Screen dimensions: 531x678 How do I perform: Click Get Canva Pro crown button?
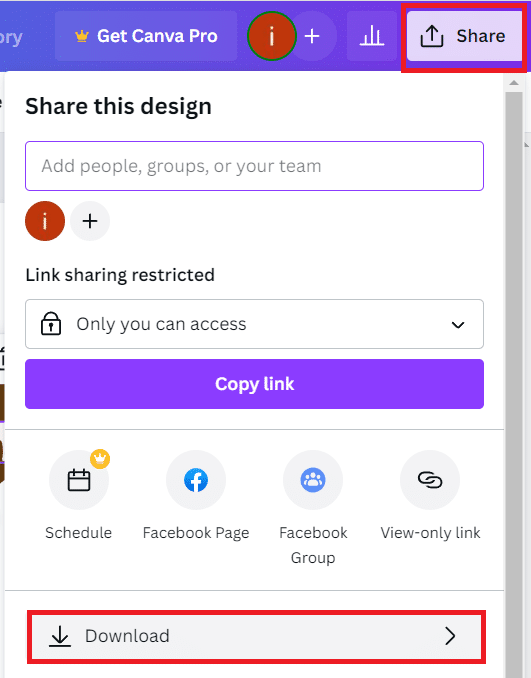coord(146,36)
